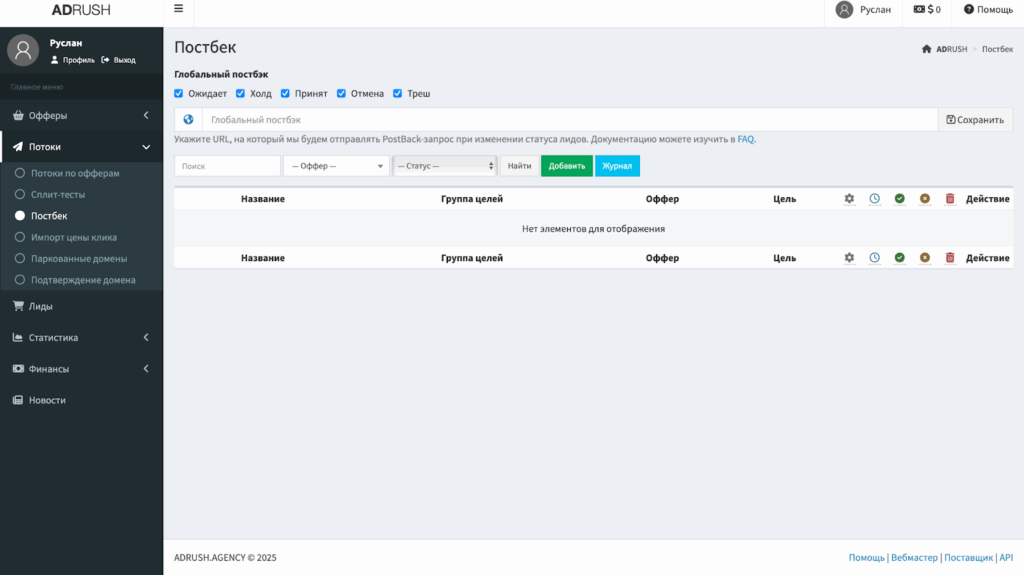1024x575 pixels.
Task: Click clock icon in top table header
Action: click(874, 199)
